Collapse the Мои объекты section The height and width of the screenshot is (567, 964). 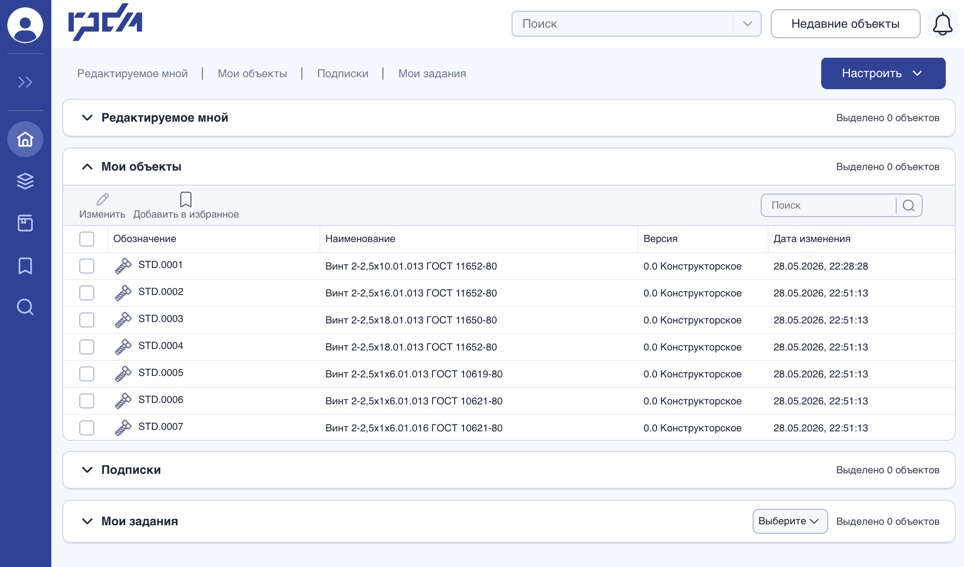(x=87, y=167)
